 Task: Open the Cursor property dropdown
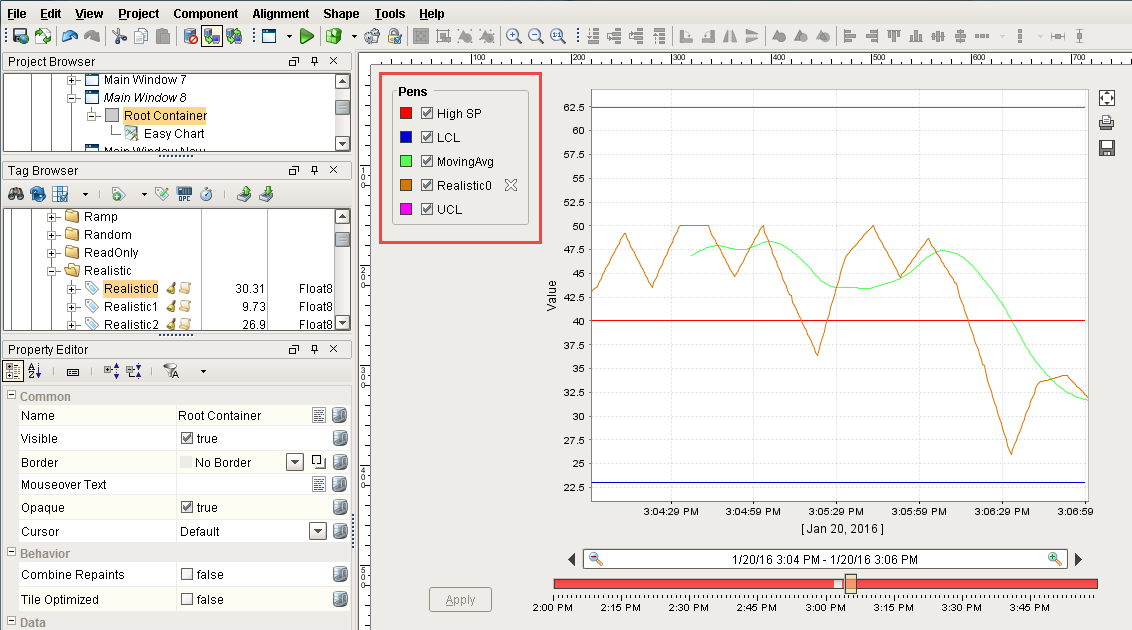(x=318, y=531)
